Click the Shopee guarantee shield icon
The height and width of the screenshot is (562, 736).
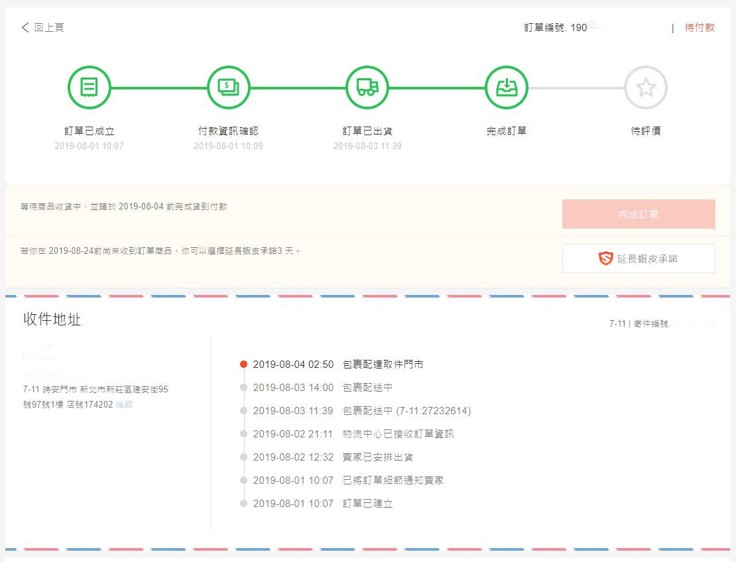[606, 259]
